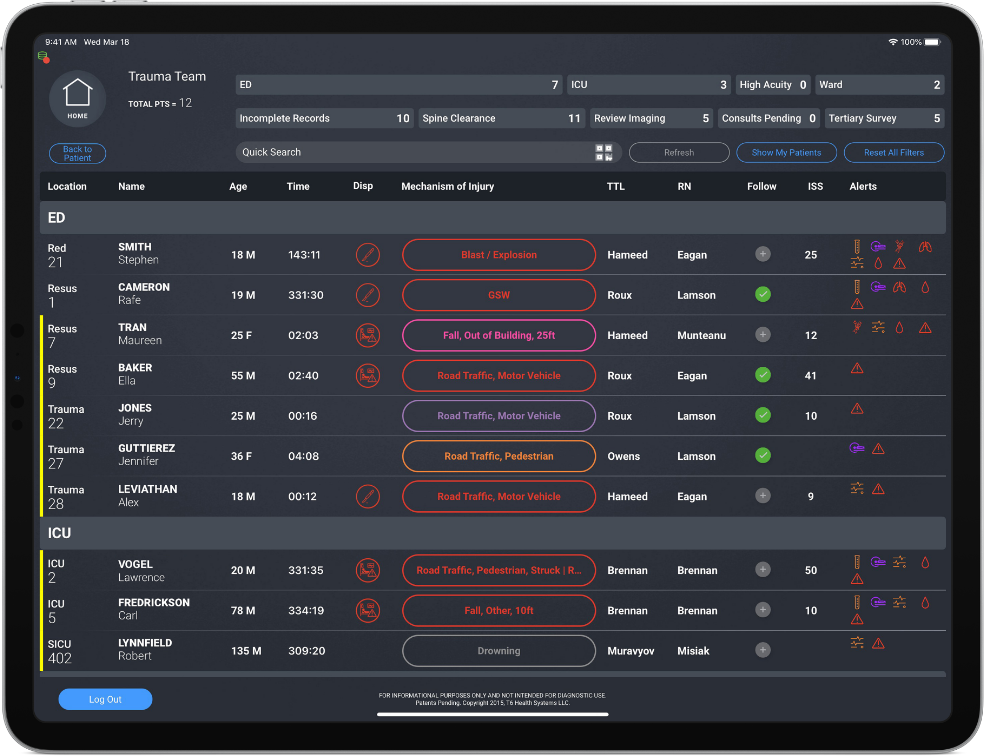Click test tube lab alert for Cameron
Image resolution: width=984 pixels, height=756 pixels.
point(857,287)
